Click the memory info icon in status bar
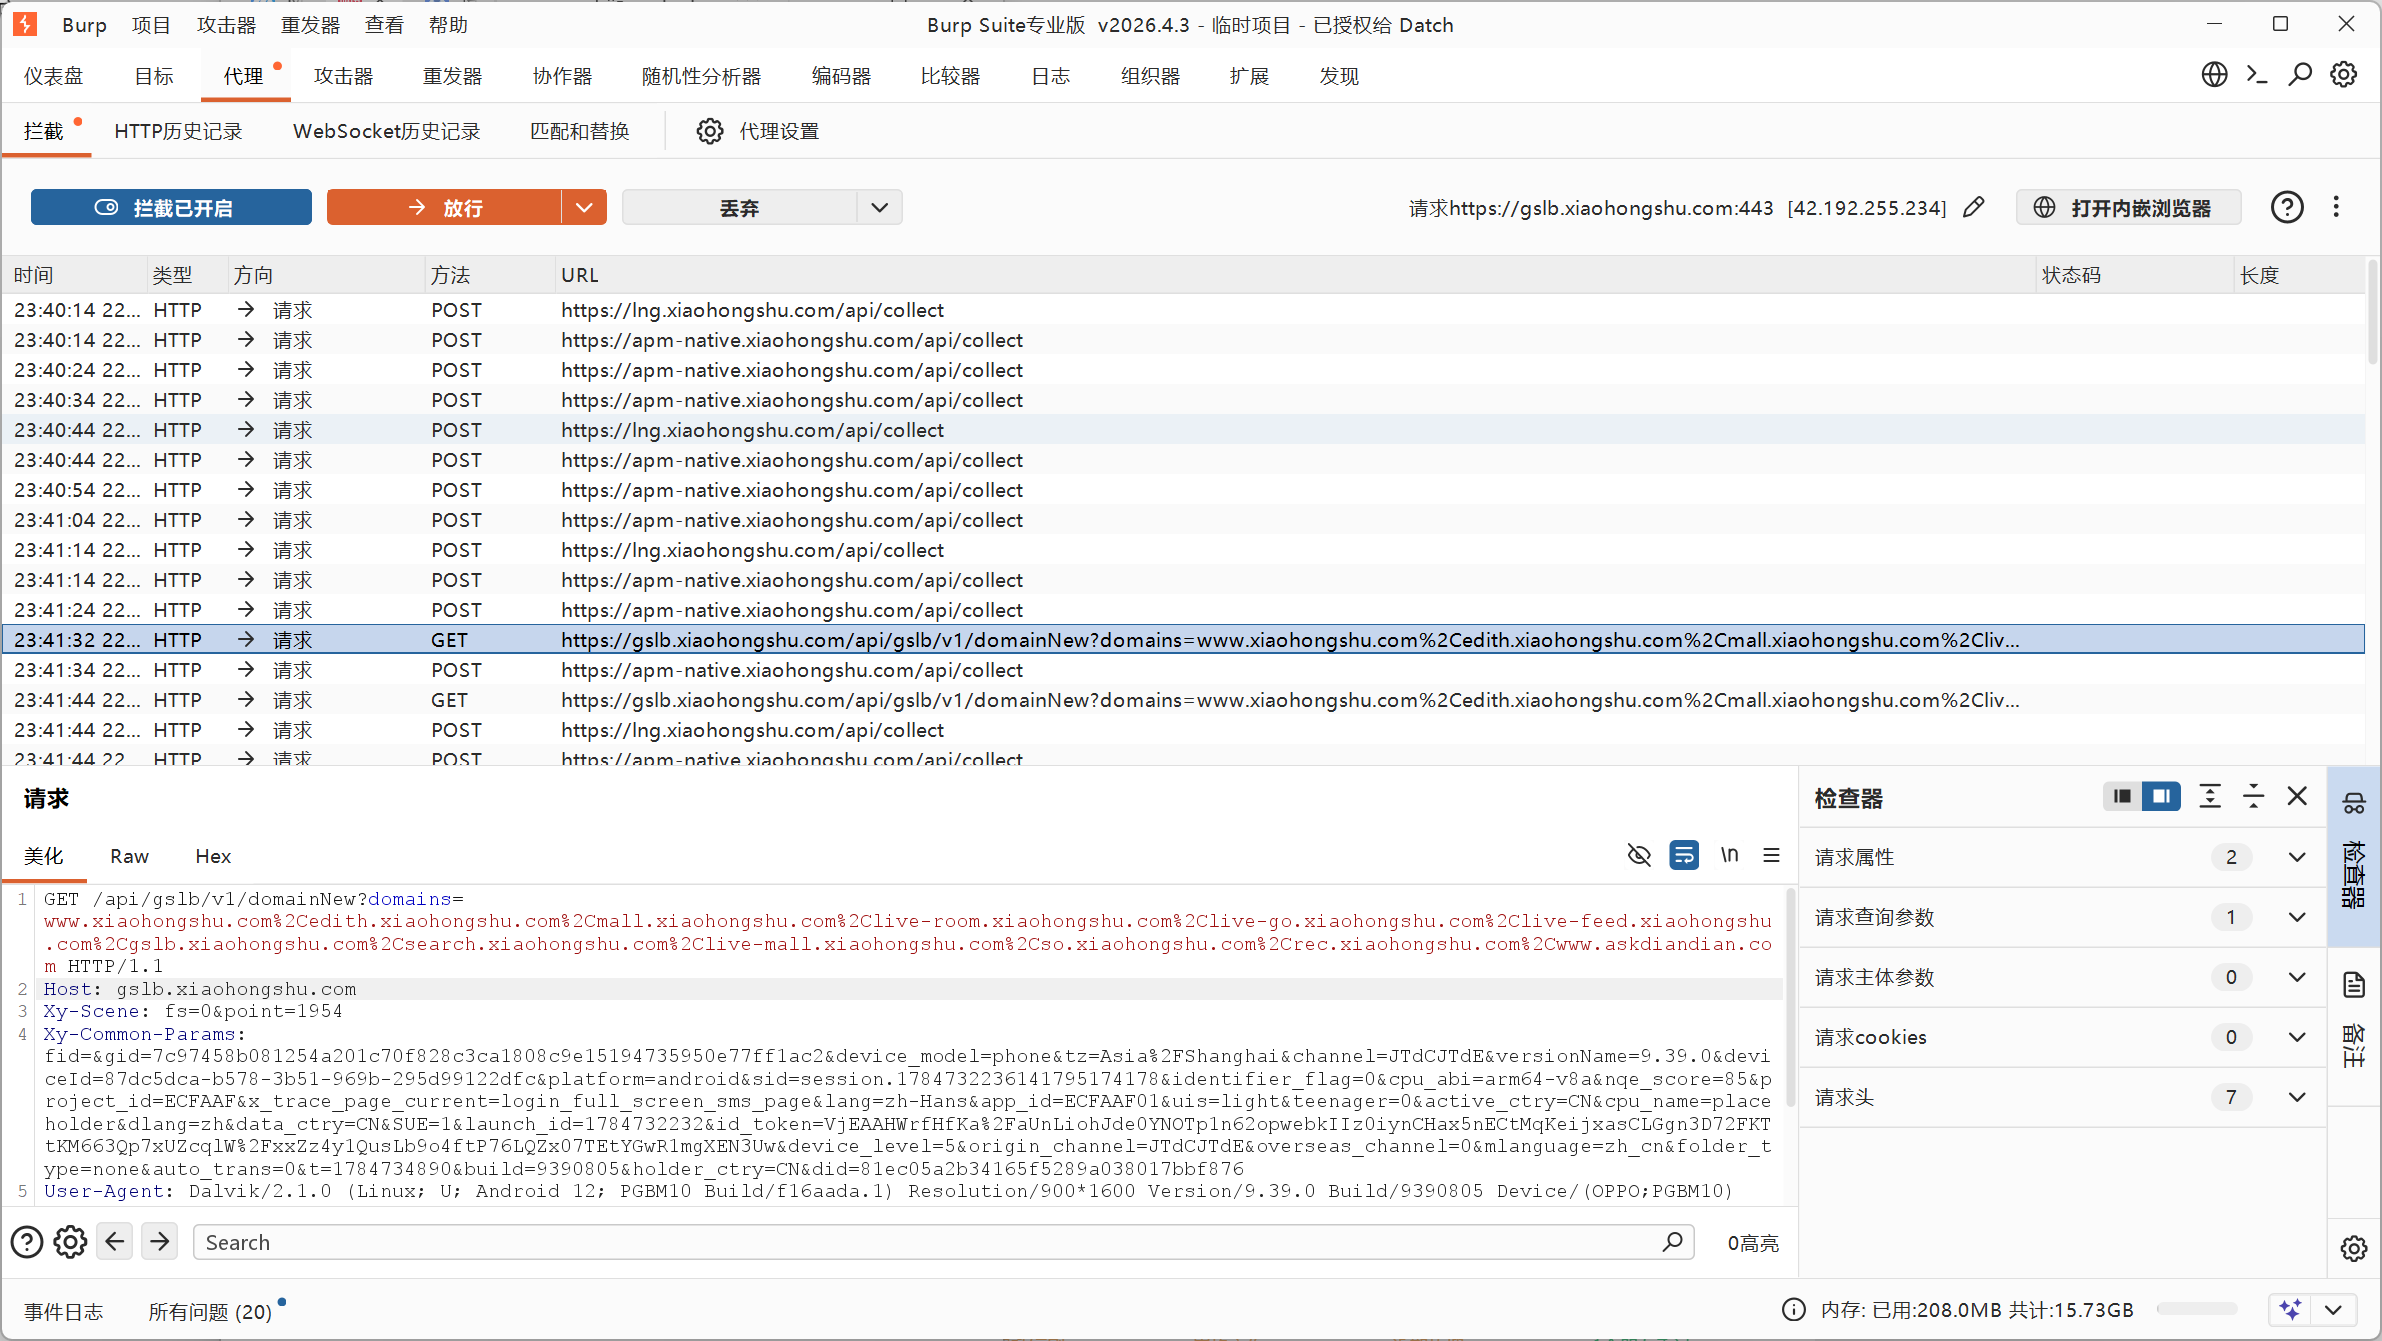The image size is (2382, 1341). pyautogui.click(x=1794, y=1310)
